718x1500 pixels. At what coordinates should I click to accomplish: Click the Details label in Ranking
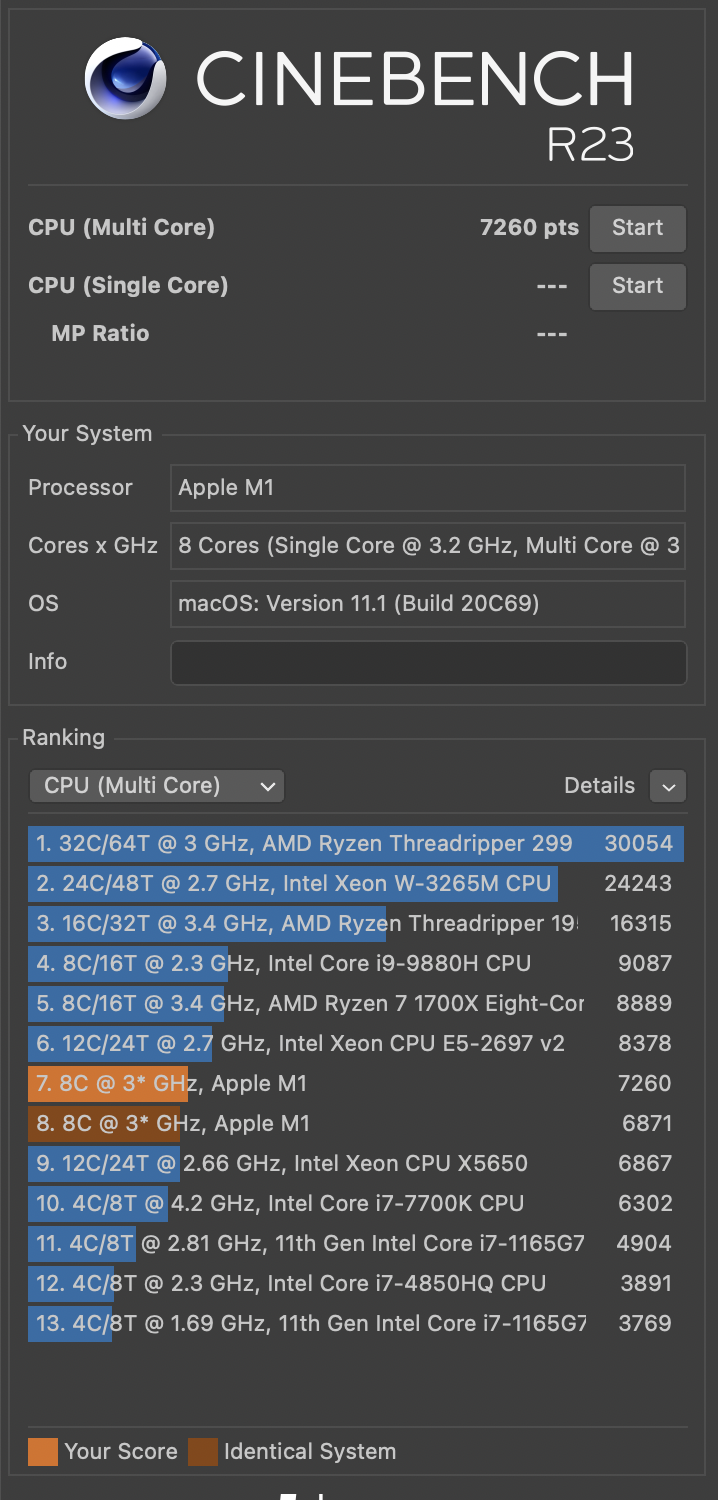599,786
